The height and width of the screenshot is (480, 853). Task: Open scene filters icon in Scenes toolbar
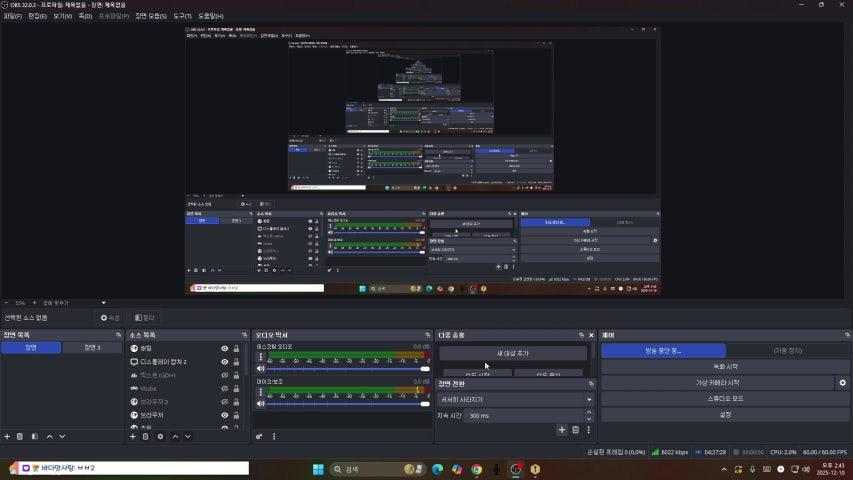[34, 436]
